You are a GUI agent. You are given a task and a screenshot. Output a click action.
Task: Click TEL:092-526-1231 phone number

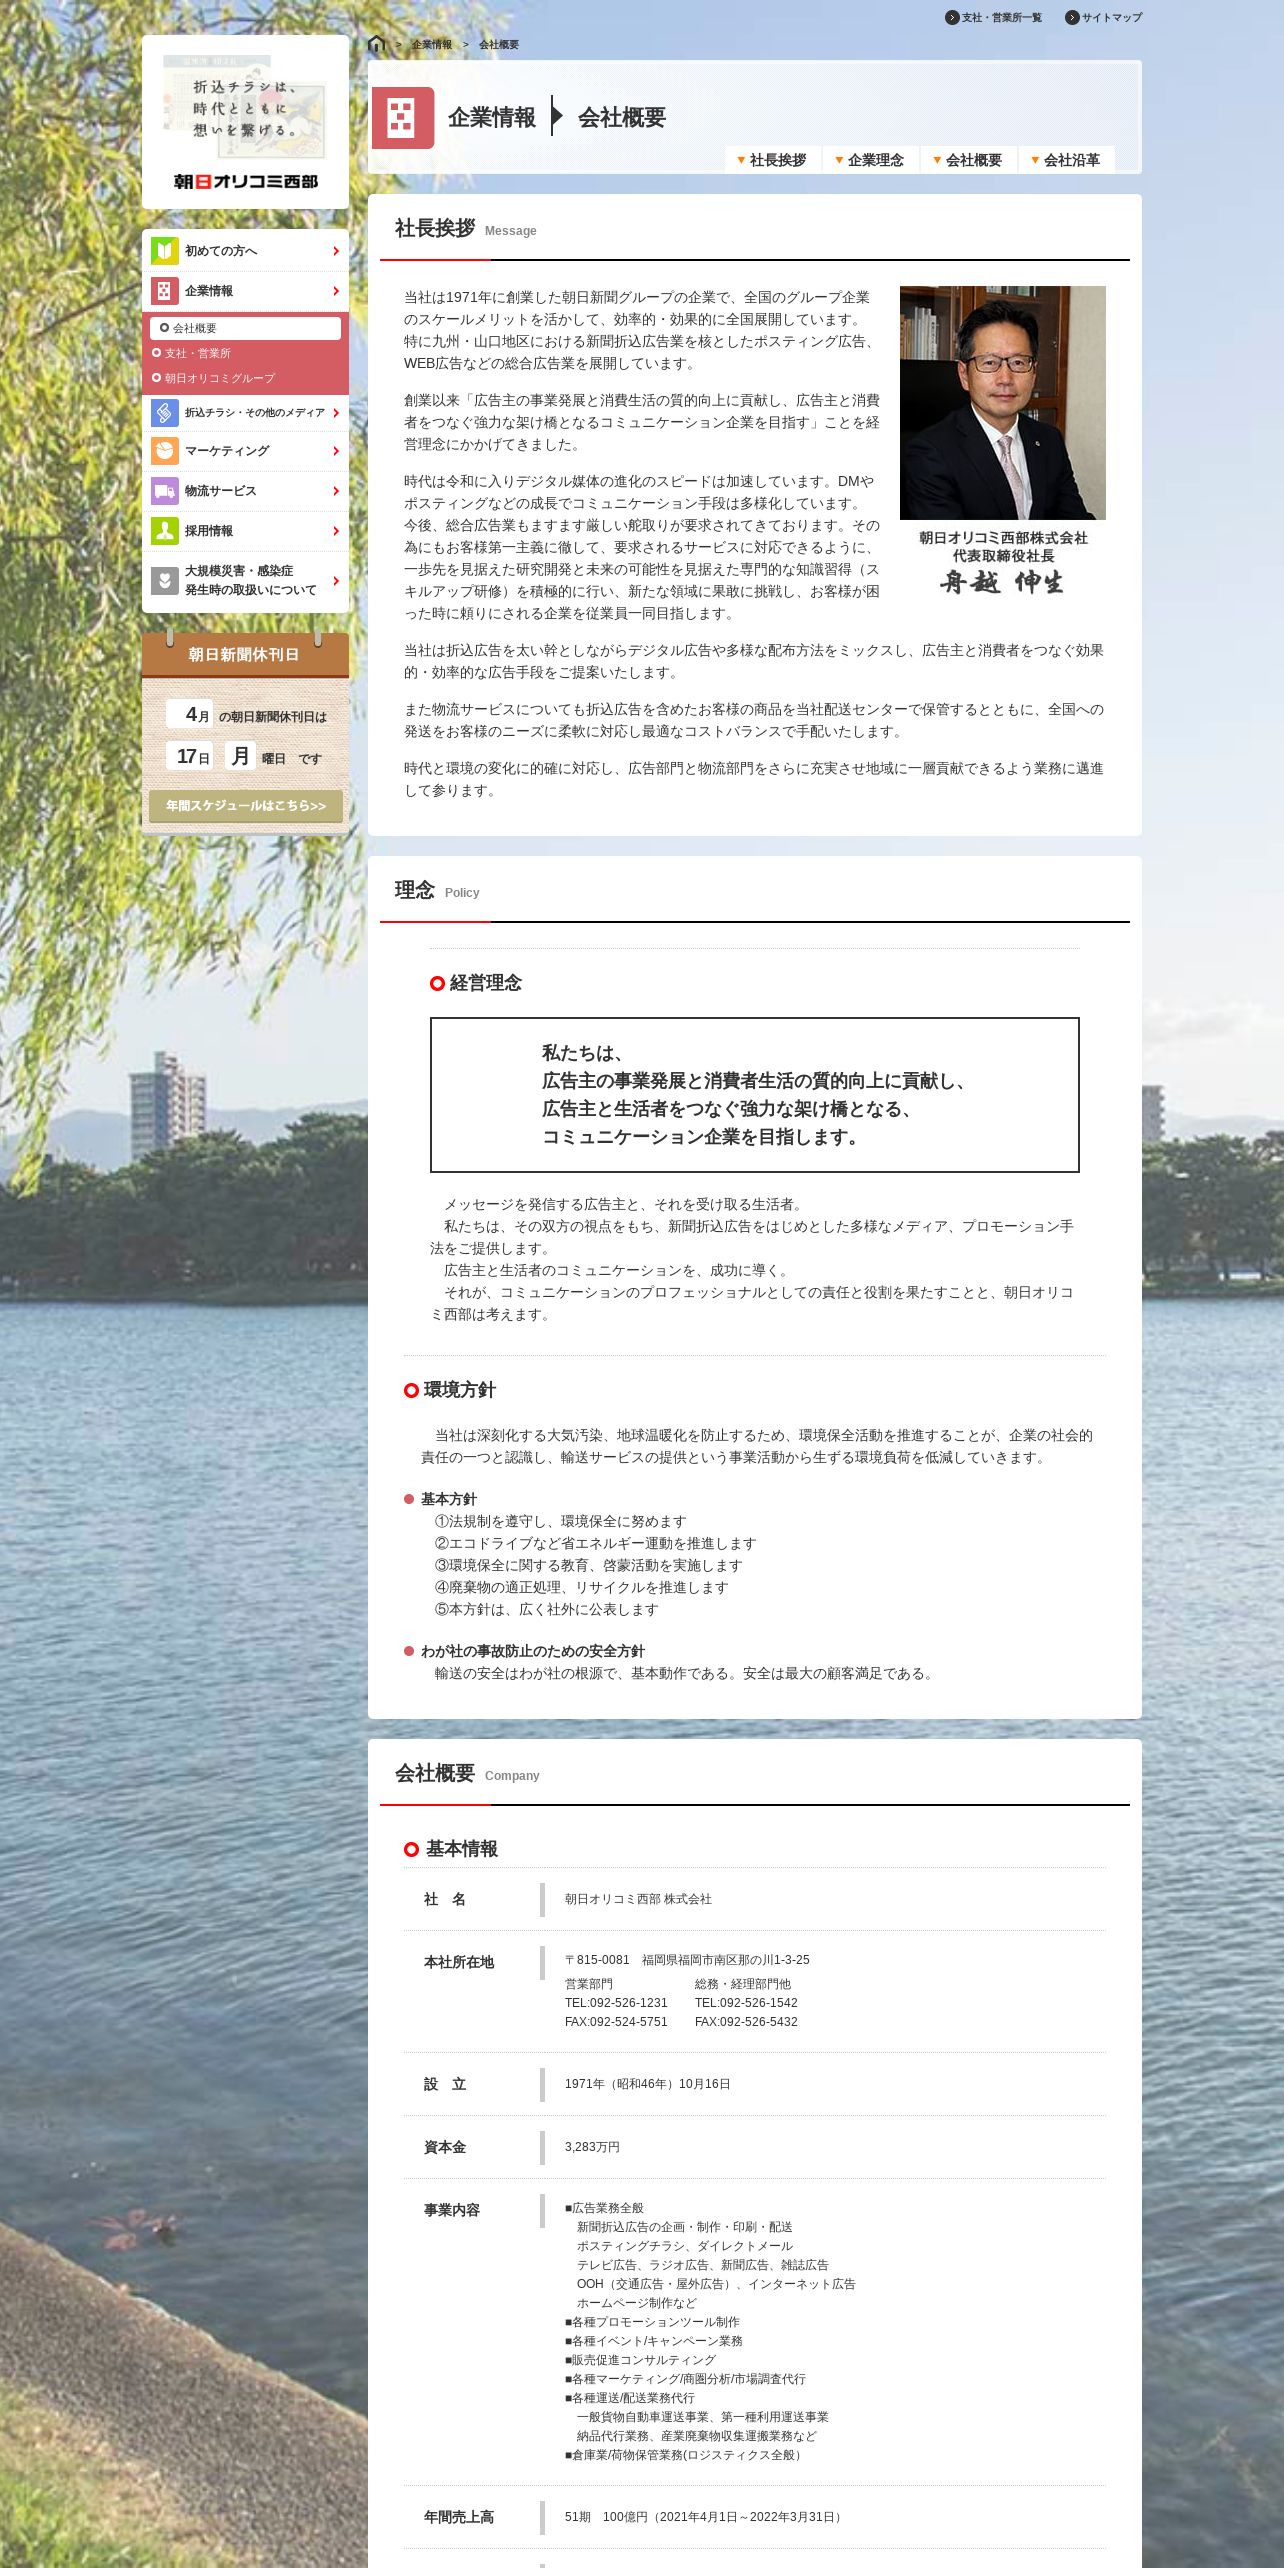pyautogui.click(x=616, y=2003)
